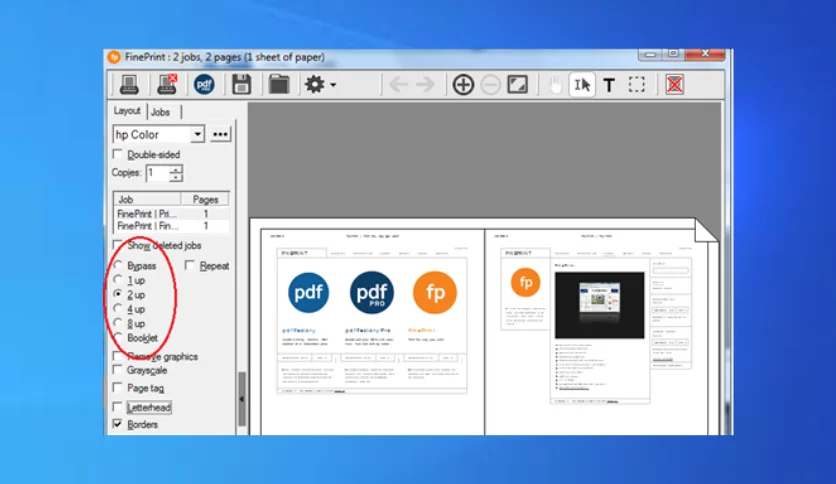Image resolution: width=836 pixels, height=484 pixels.
Task: Switch to the Jobs tab
Action: [160, 112]
